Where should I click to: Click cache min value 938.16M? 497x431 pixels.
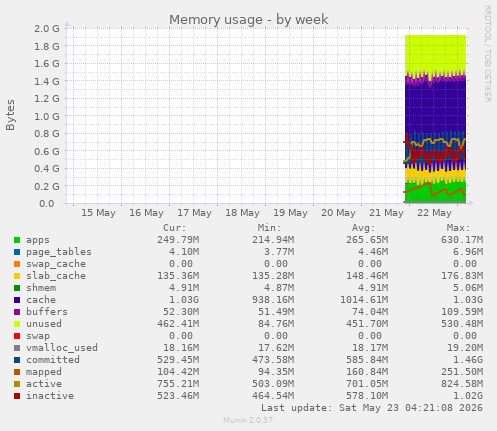(273, 300)
